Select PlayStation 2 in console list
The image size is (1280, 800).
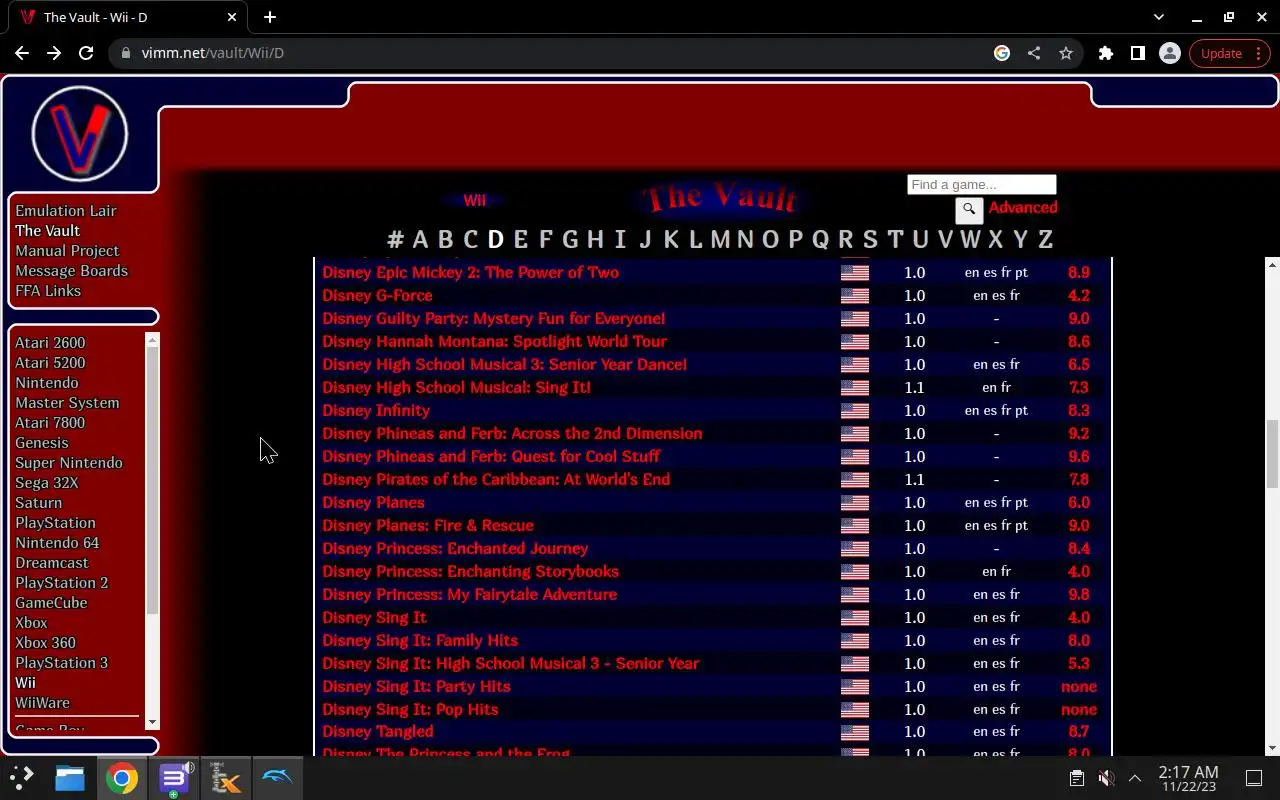(x=61, y=583)
